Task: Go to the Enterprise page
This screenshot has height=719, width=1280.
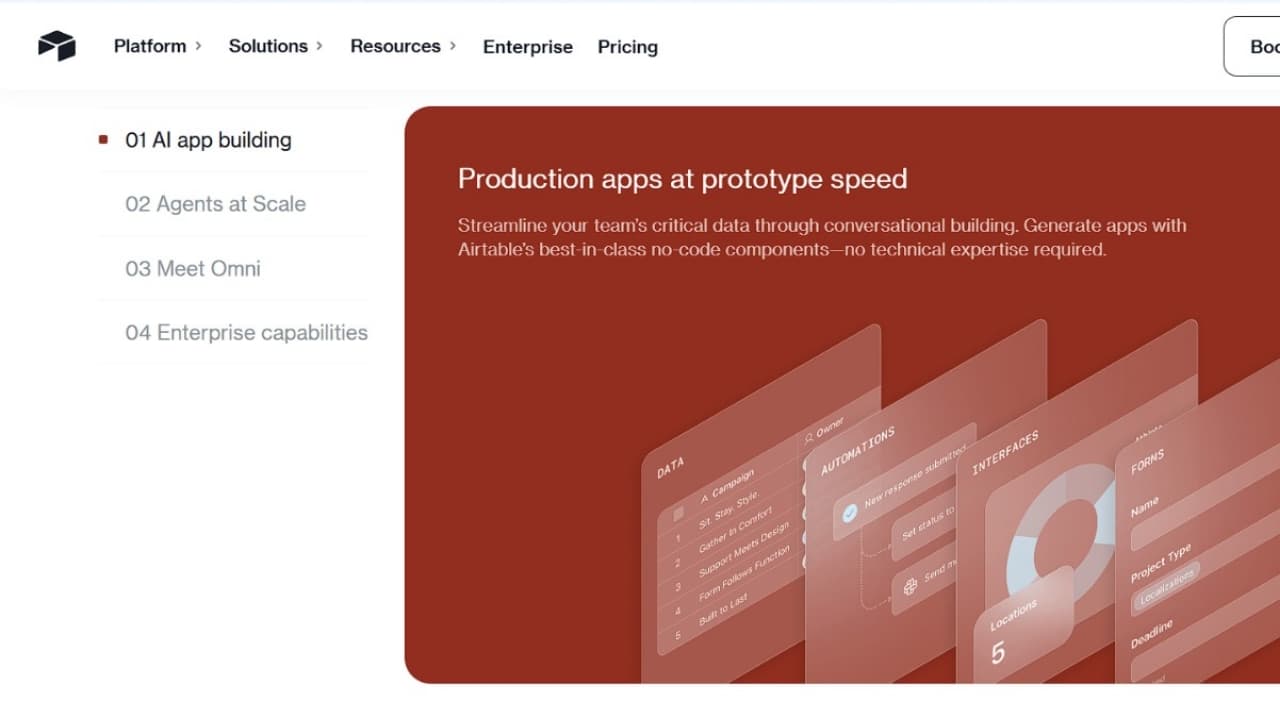Action: click(528, 47)
